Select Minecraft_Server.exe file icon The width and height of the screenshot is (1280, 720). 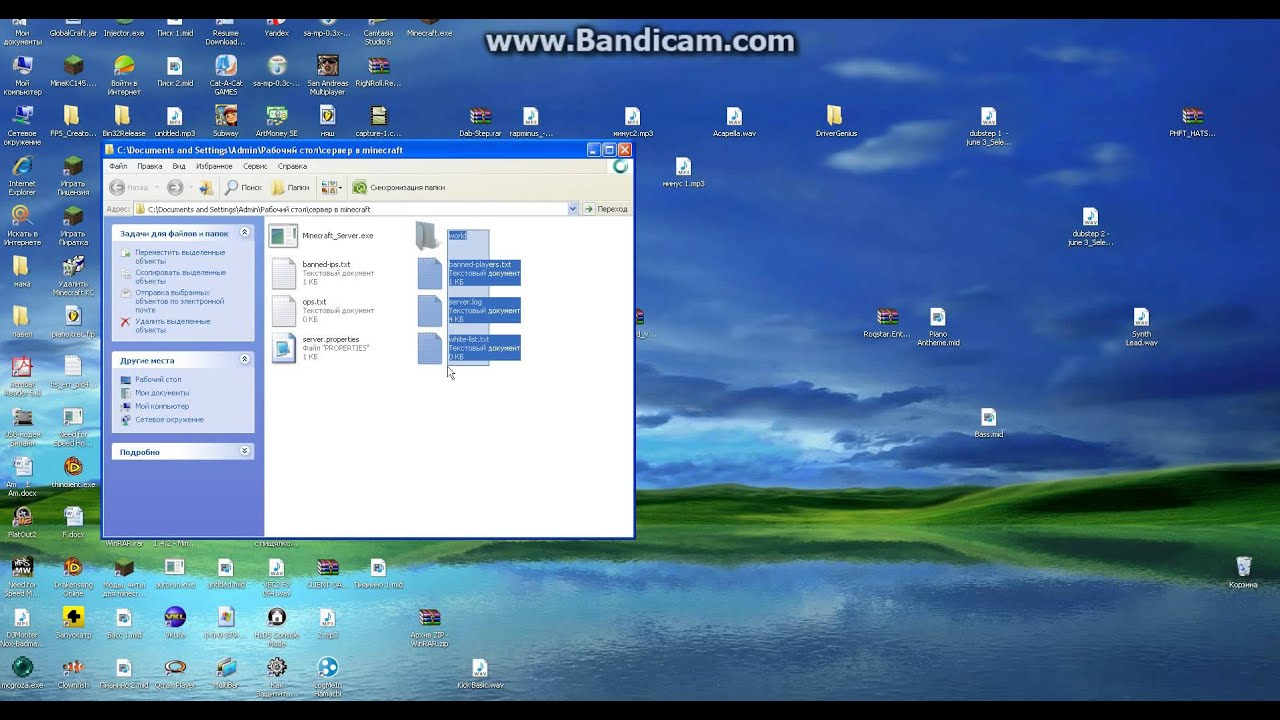(284, 236)
